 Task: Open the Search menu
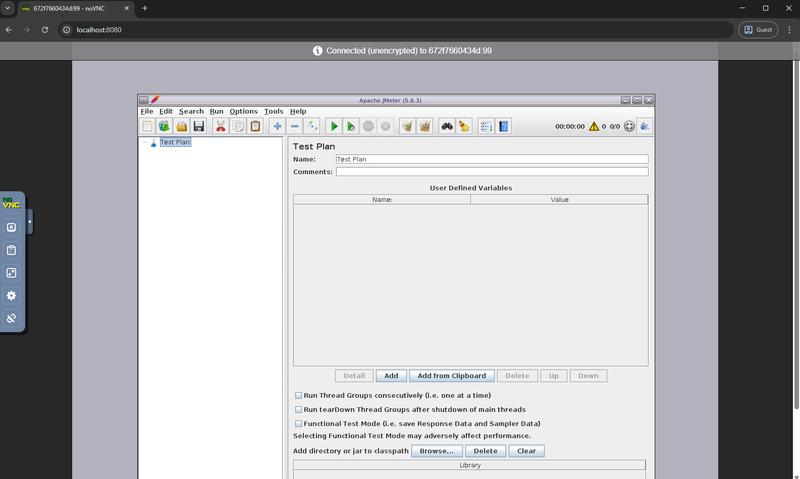coord(191,111)
